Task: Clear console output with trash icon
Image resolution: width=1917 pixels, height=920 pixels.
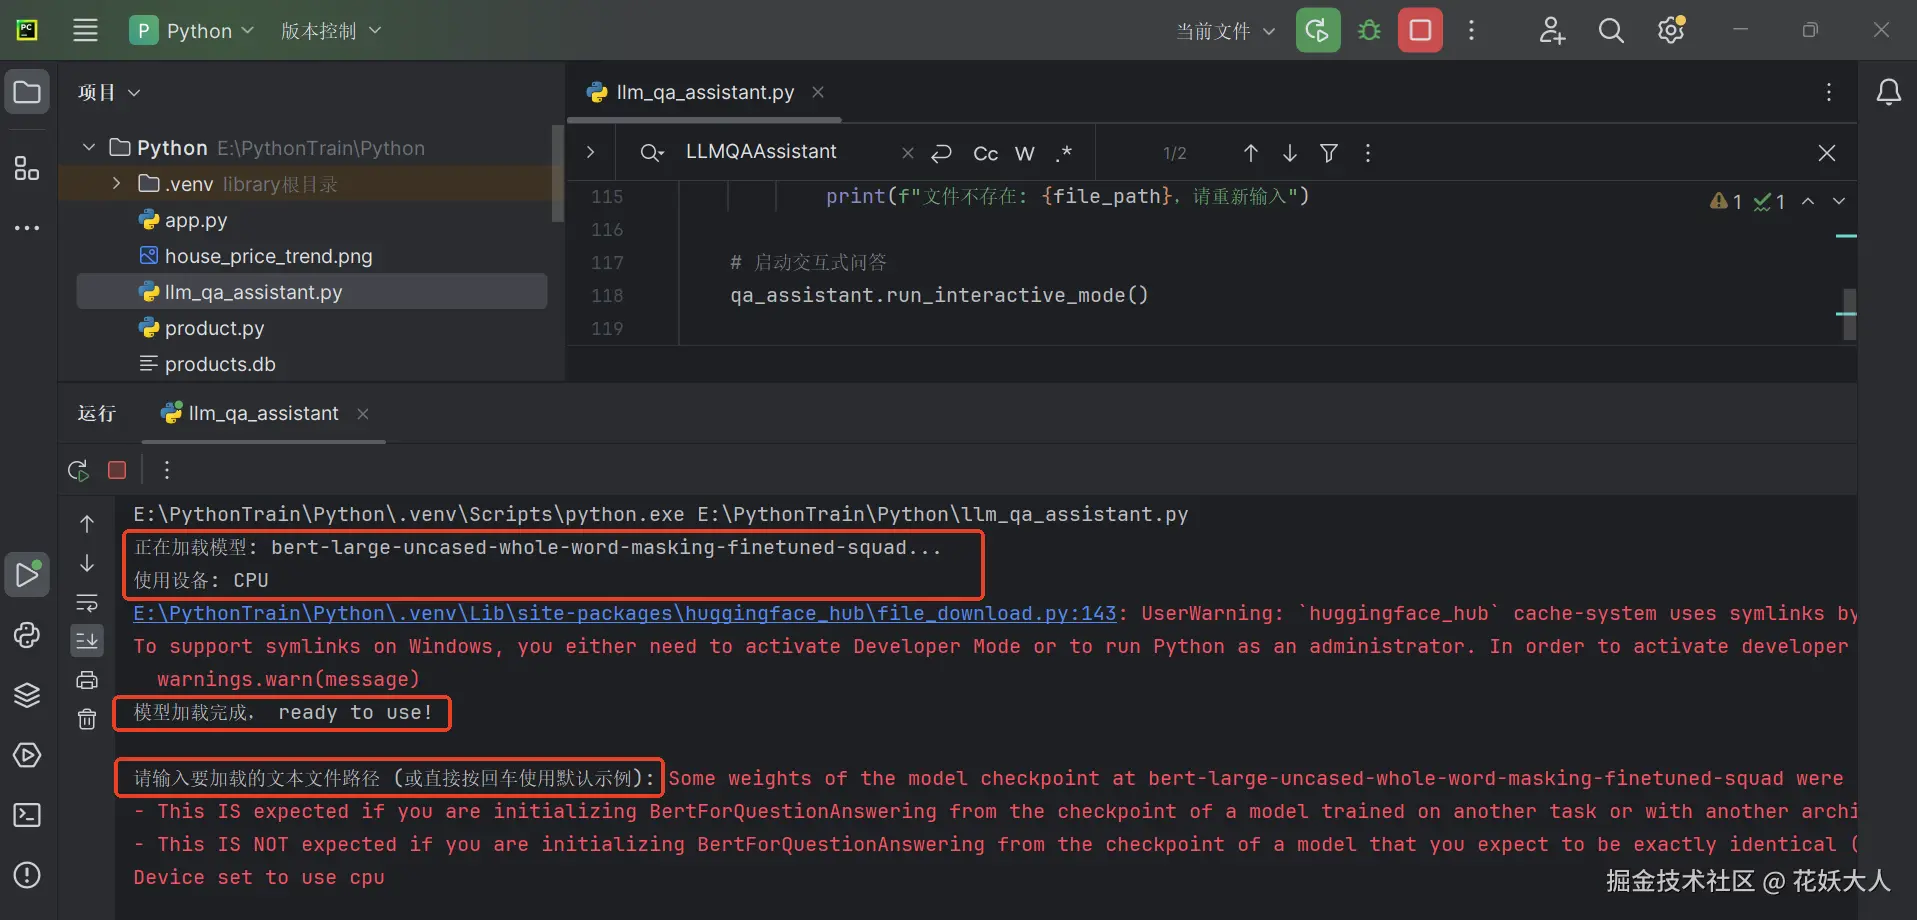Action: (87, 719)
